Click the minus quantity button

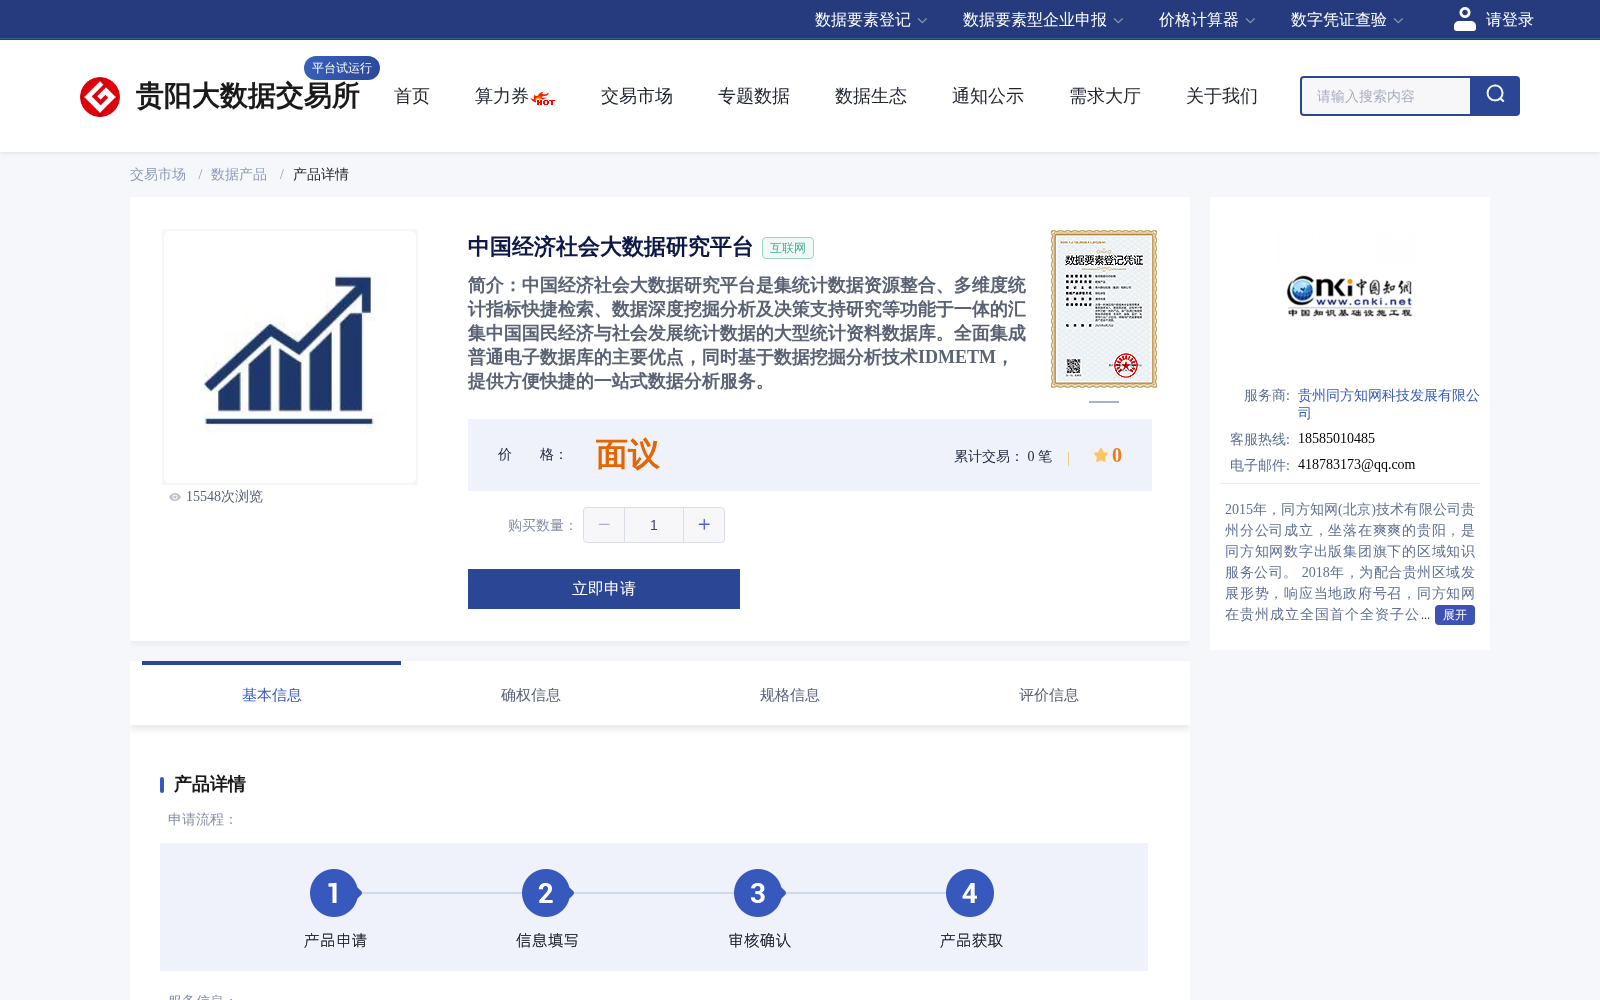pos(604,525)
